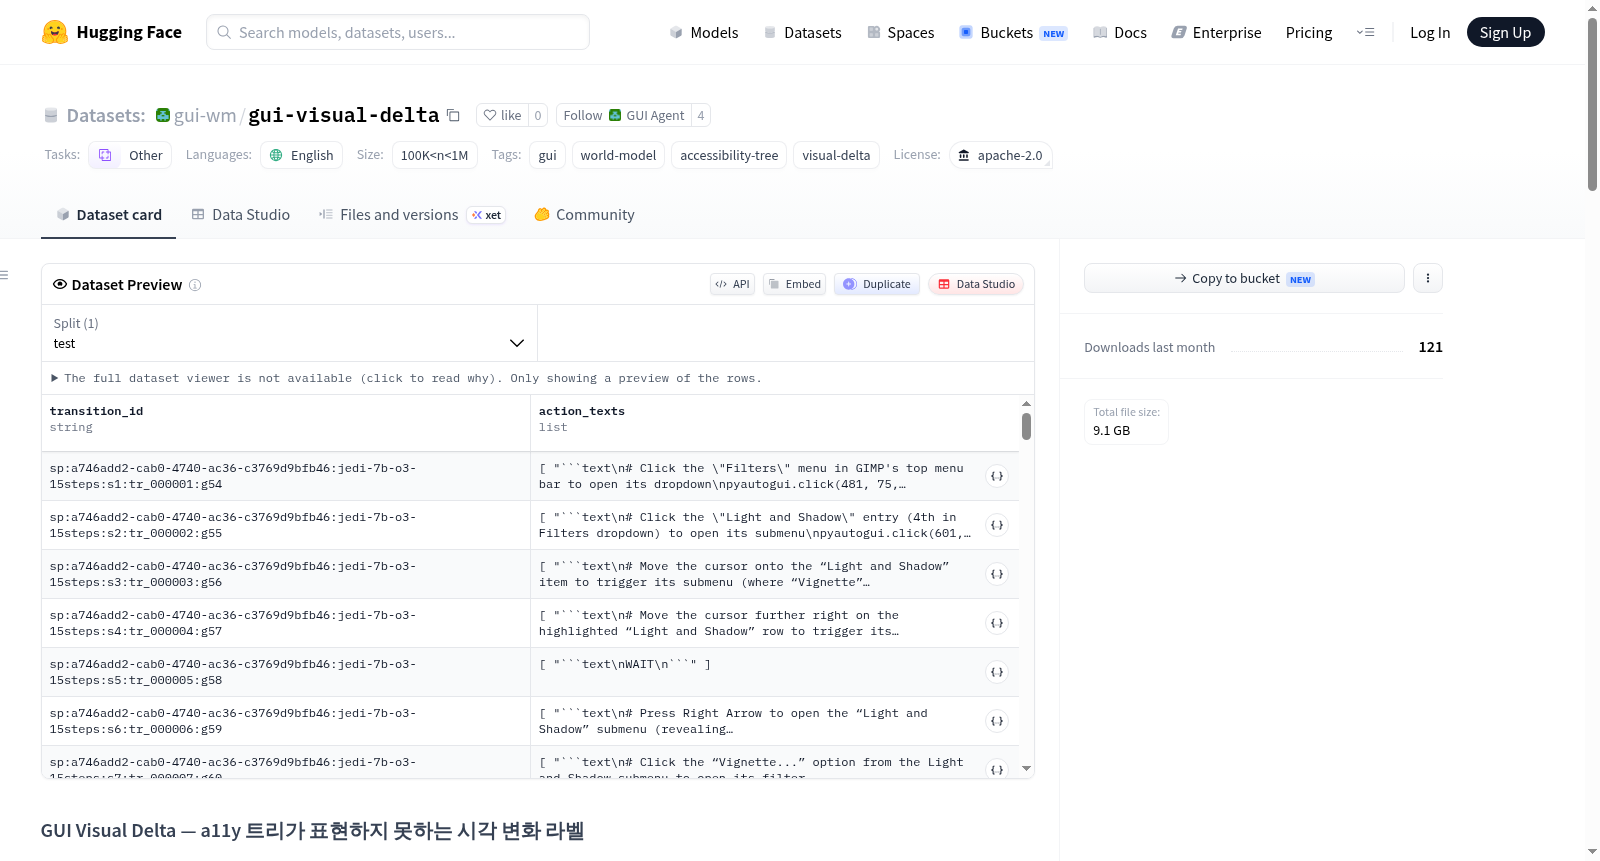Open the Hugging Face home logo
1600x861 pixels.
pos(111,32)
